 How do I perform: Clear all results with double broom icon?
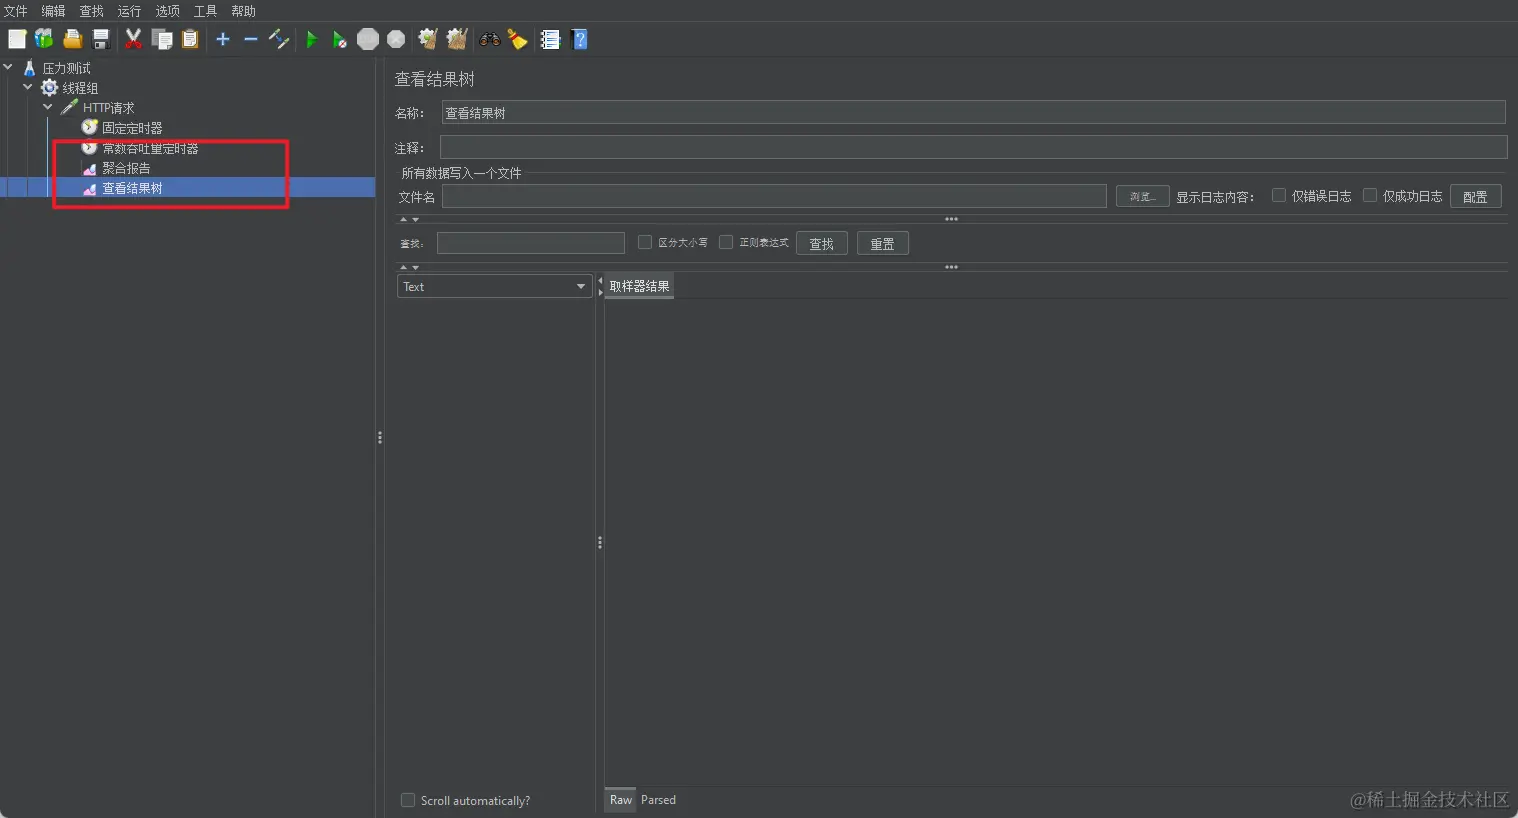click(457, 39)
